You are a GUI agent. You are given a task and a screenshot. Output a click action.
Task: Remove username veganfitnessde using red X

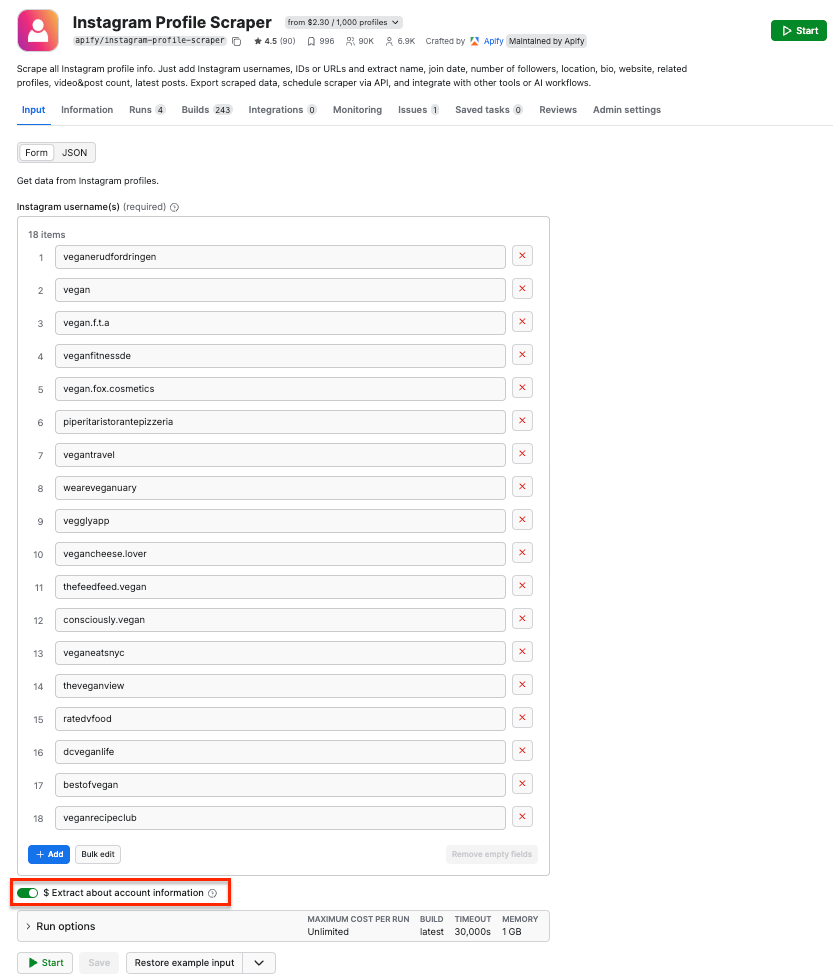tap(521, 355)
